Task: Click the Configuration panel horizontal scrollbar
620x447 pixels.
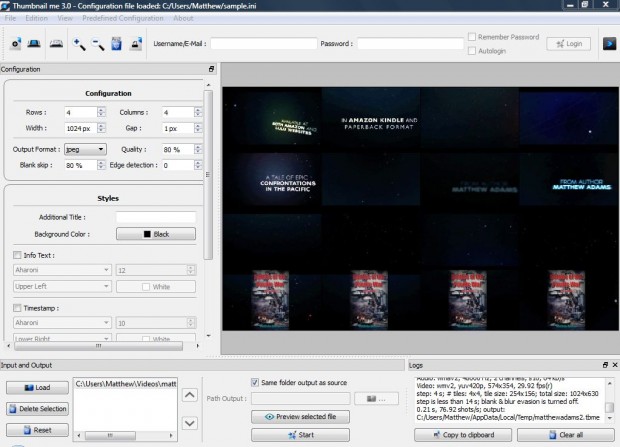Action: (98, 346)
